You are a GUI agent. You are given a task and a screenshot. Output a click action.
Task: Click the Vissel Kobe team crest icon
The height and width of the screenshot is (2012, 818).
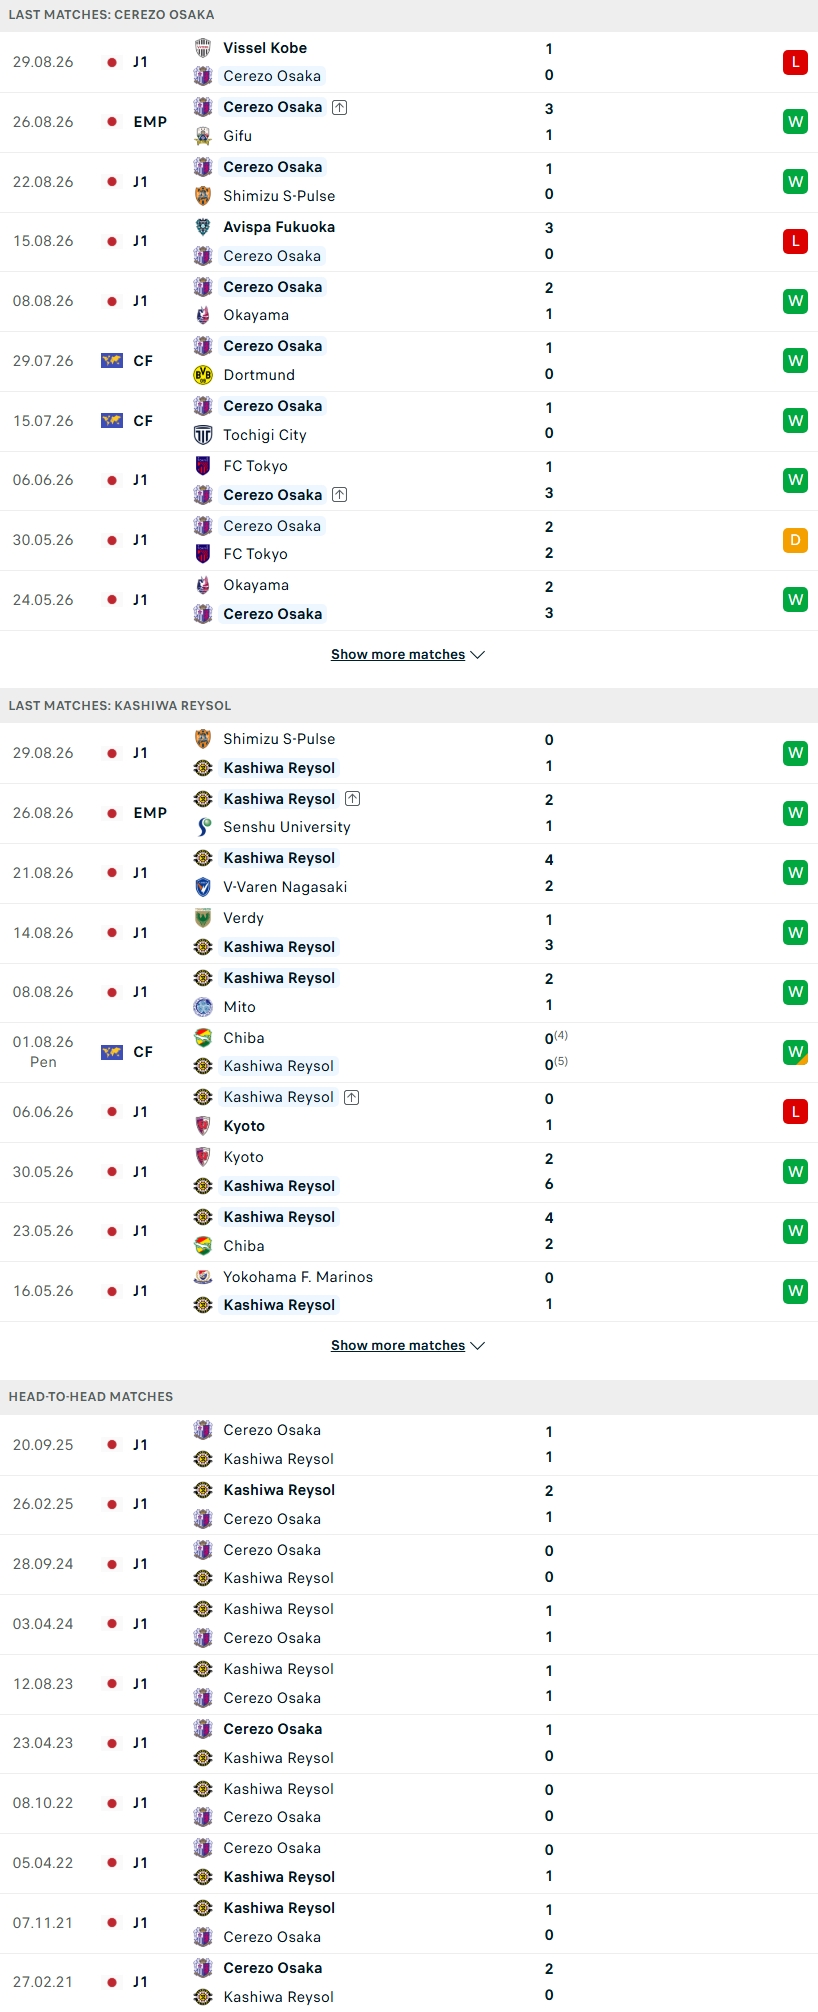point(203,48)
